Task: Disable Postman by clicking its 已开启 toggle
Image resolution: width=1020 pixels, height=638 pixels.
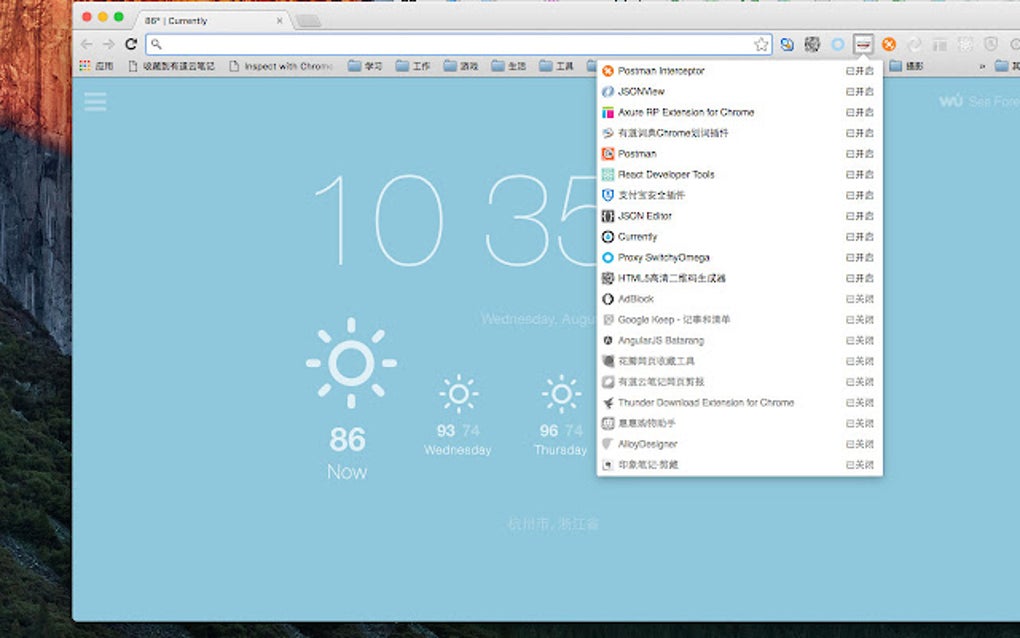Action: click(x=858, y=153)
